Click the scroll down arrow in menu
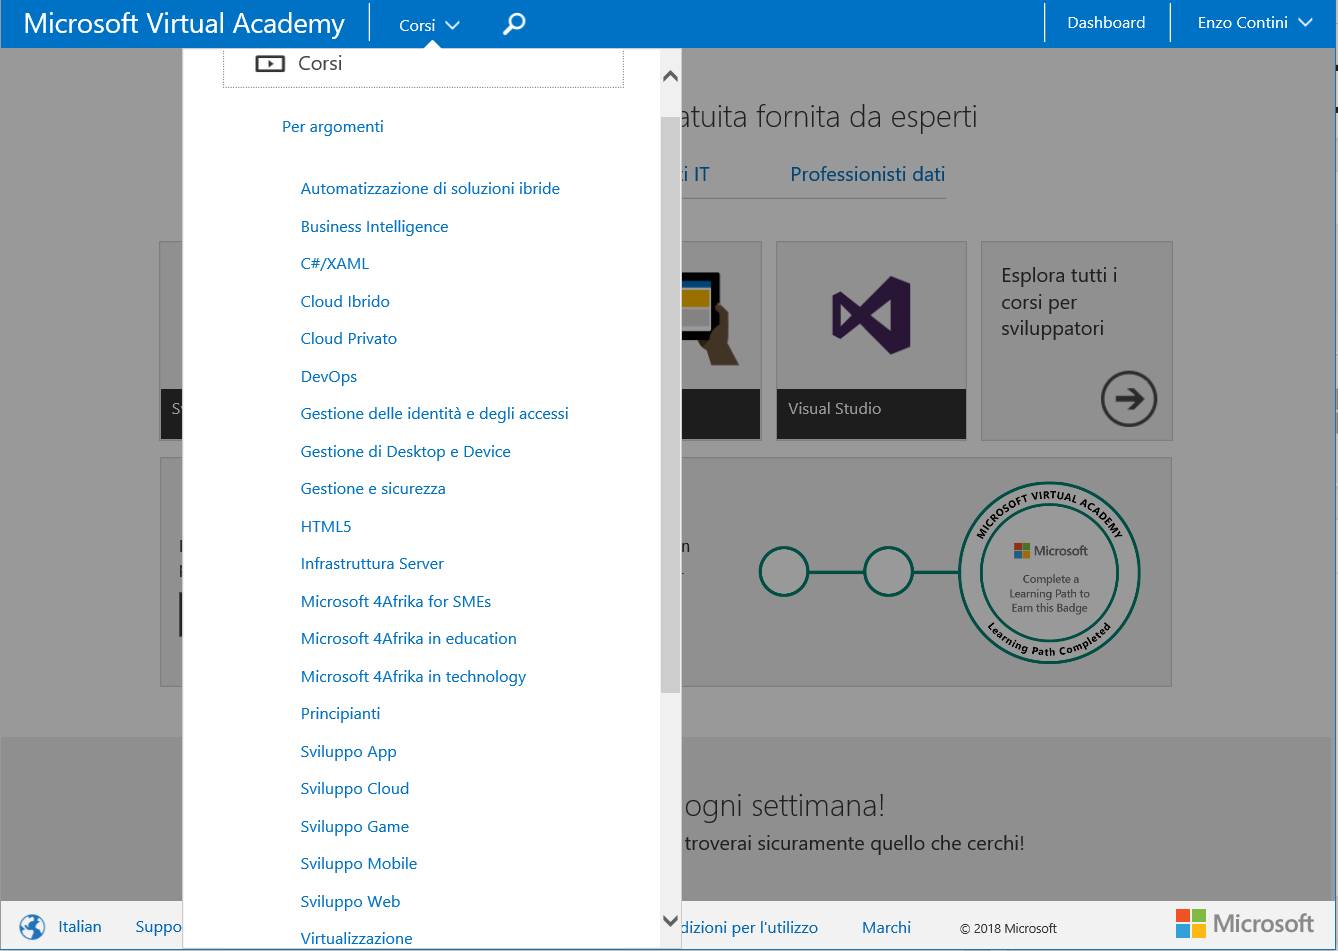Screen dimensions: 1338x951 pyautogui.click(x=671, y=920)
